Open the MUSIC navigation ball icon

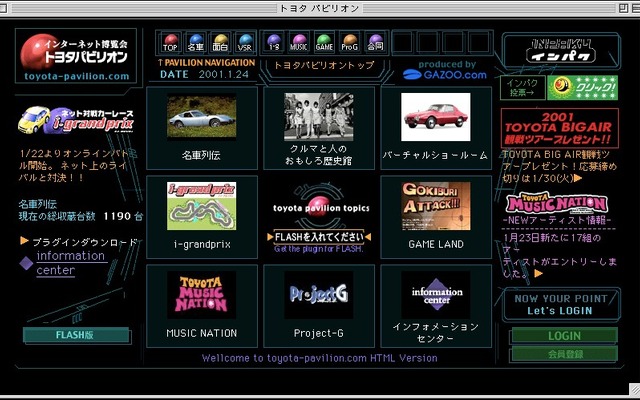299,42
